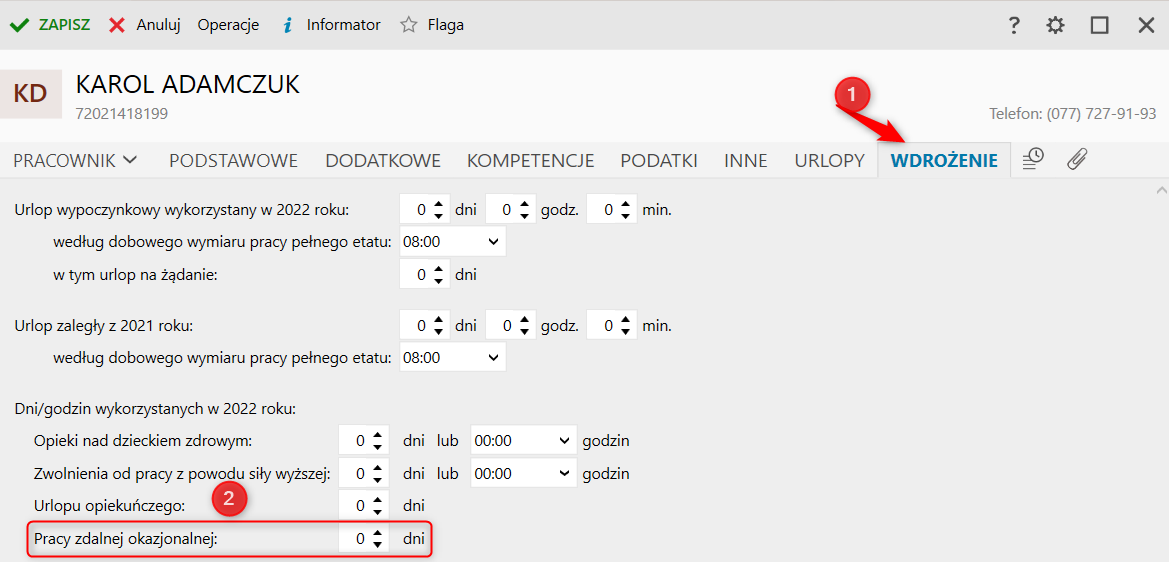Switch to the PODSTAWOWE tab
This screenshot has height=562, width=1169.
click(x=233, y=160)
